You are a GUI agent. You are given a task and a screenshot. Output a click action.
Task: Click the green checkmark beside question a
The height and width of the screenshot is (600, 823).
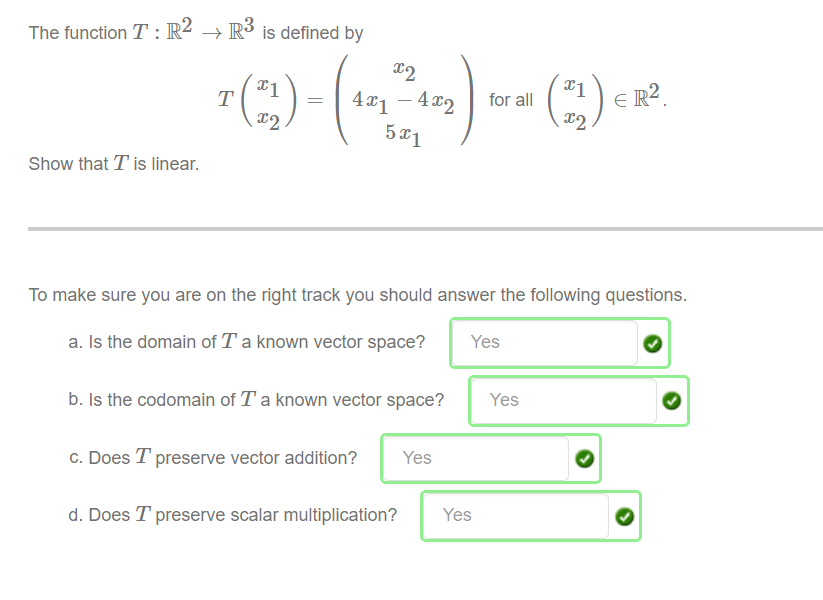(x=653, y=343)
